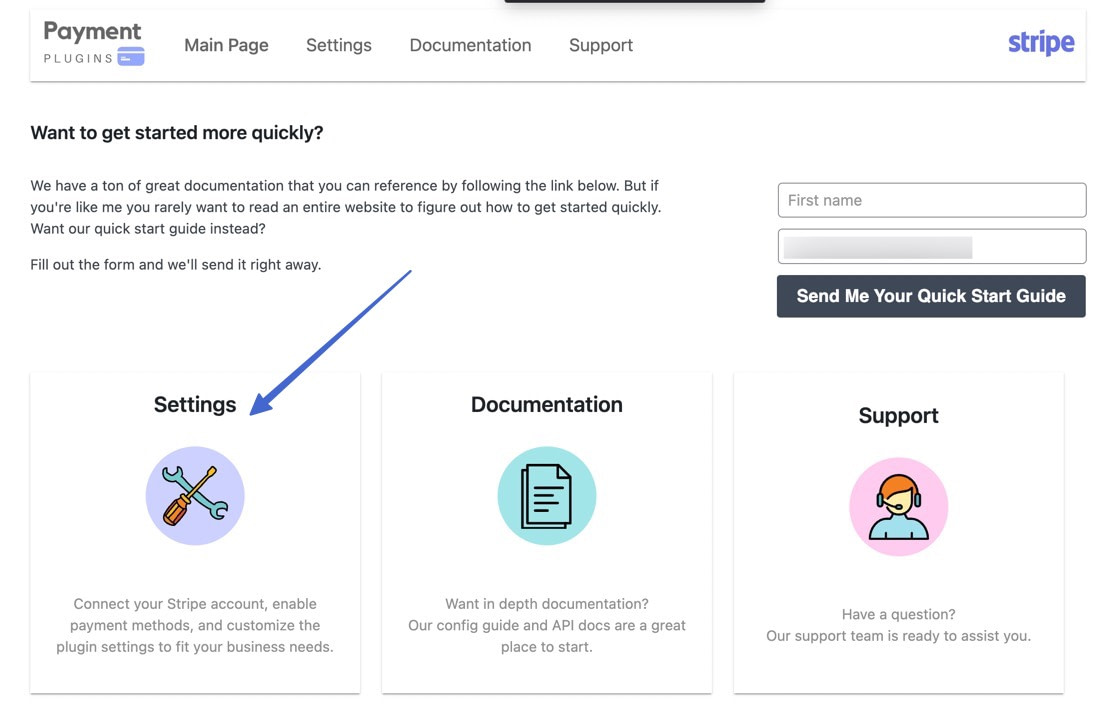Click the First name input field

point(931,200)
